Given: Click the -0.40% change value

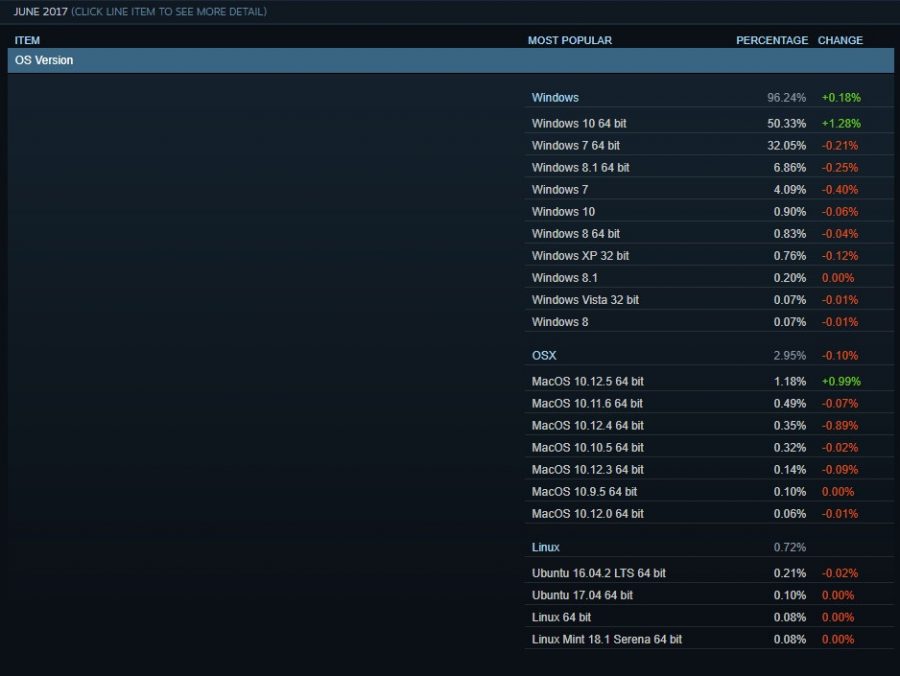Looking at the screenshot, I should pyautogui.click(x=840, y=189).
